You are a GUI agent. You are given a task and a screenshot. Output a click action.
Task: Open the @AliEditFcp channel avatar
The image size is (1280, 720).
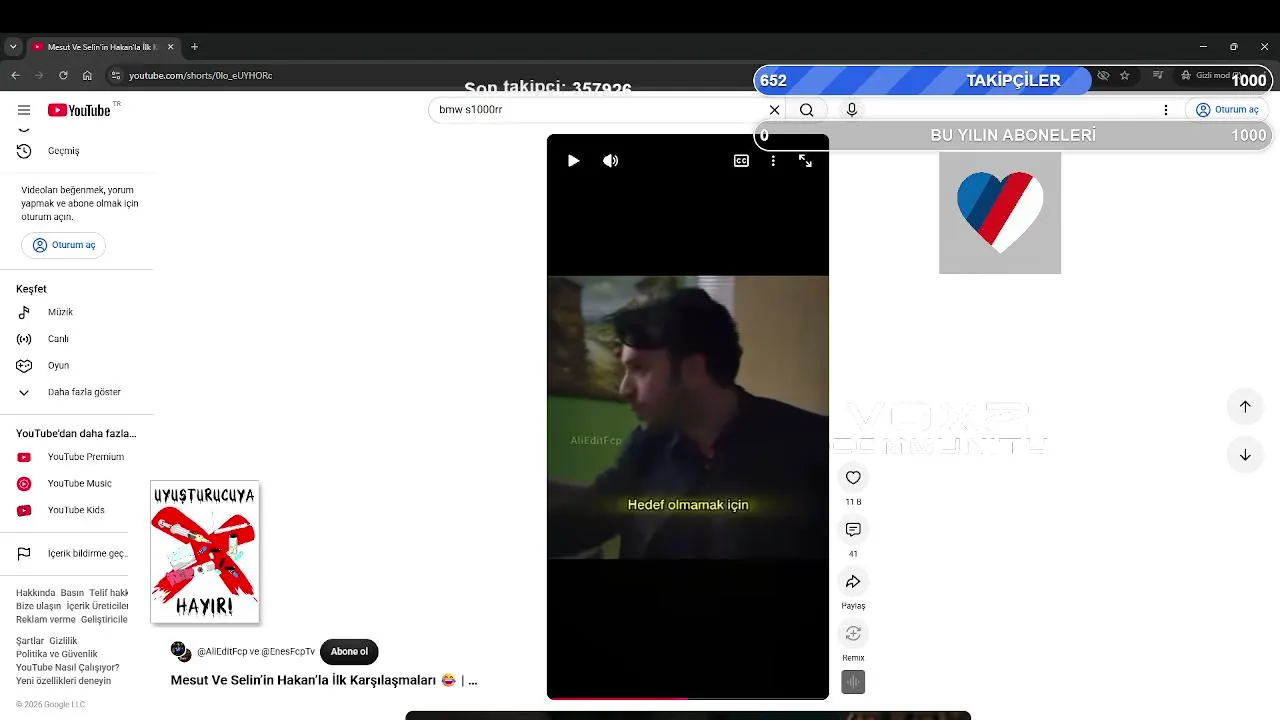click(x=181, y=652)
